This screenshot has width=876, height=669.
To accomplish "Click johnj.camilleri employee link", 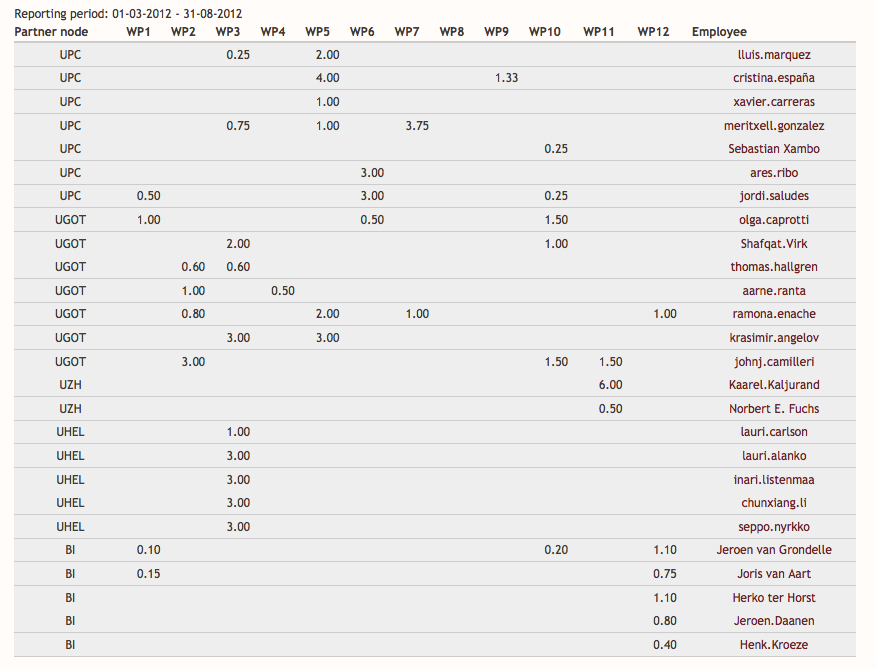I will [774, 362].
